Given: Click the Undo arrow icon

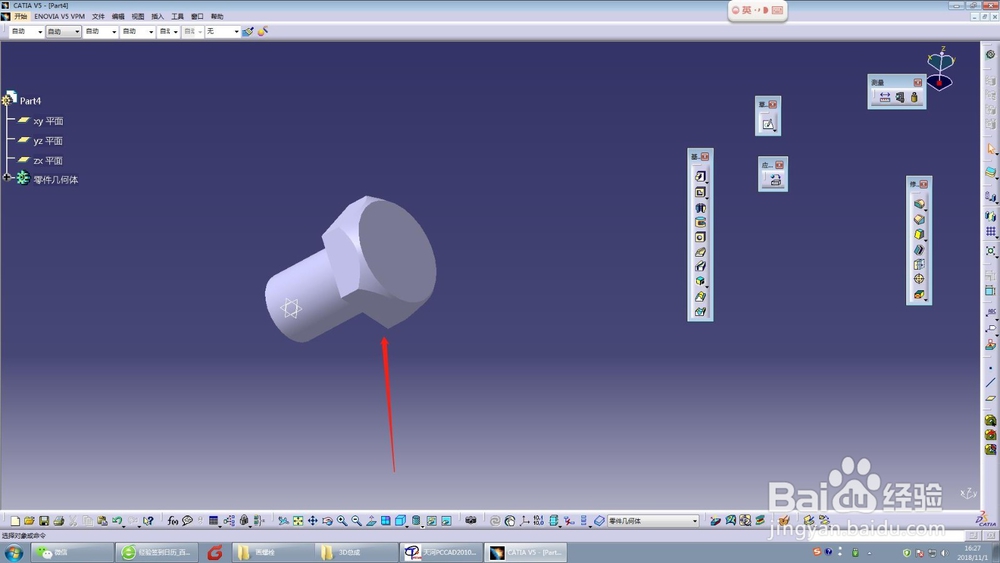Looking at the screenshot, I should (x=117, y=521).
